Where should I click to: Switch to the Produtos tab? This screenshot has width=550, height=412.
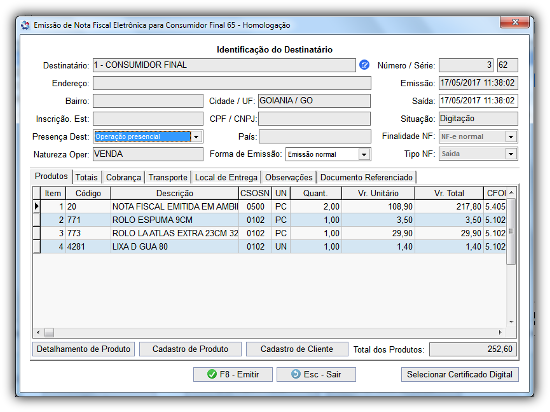point(51,176)
